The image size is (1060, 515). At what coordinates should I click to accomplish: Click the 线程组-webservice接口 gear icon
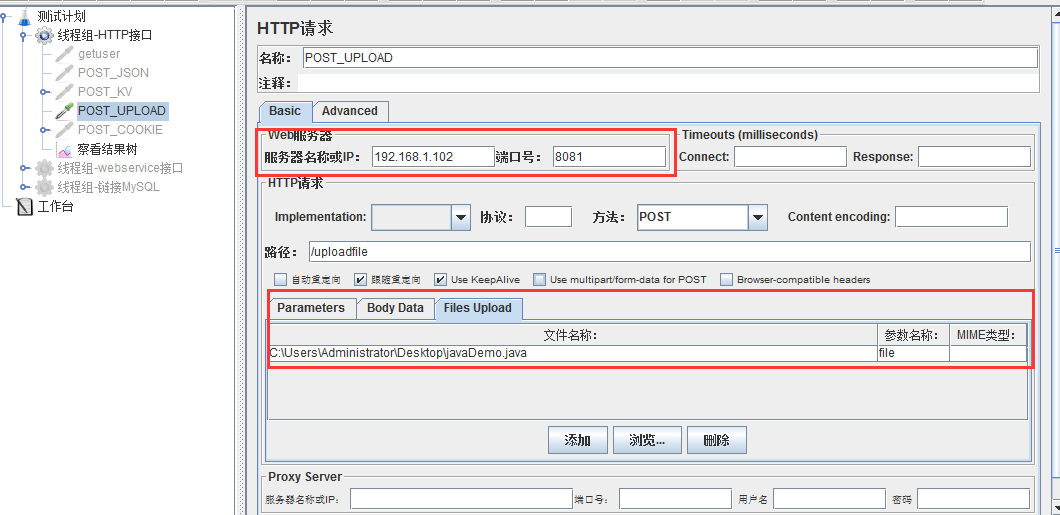click(45, 168)
